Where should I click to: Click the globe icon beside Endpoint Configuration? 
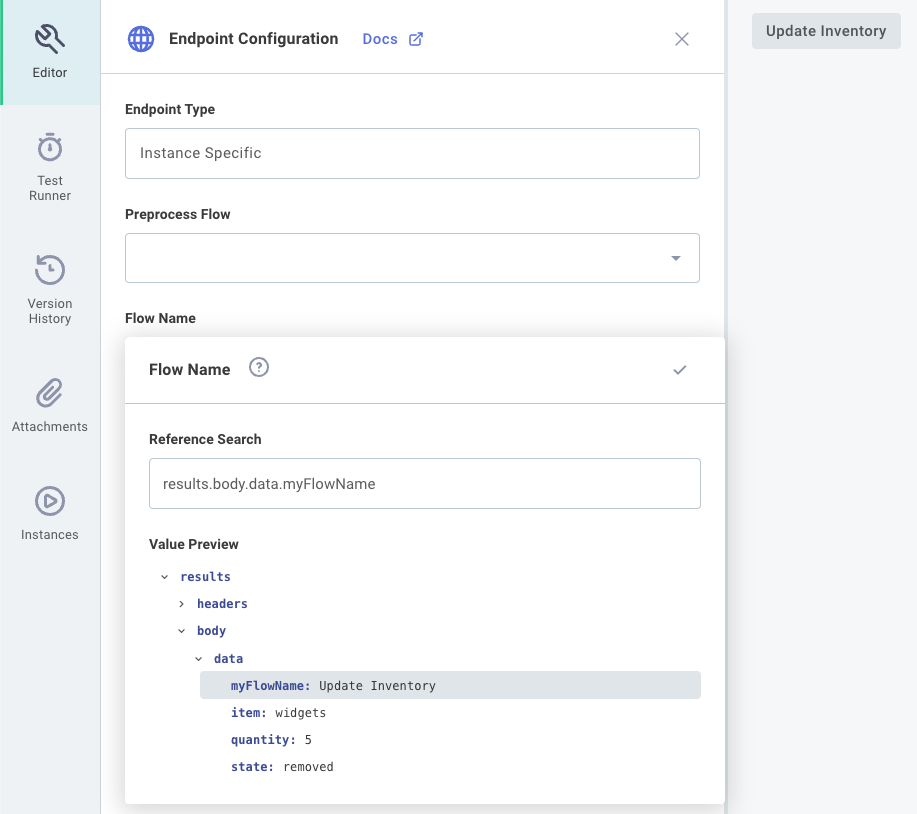pos(140,38)
